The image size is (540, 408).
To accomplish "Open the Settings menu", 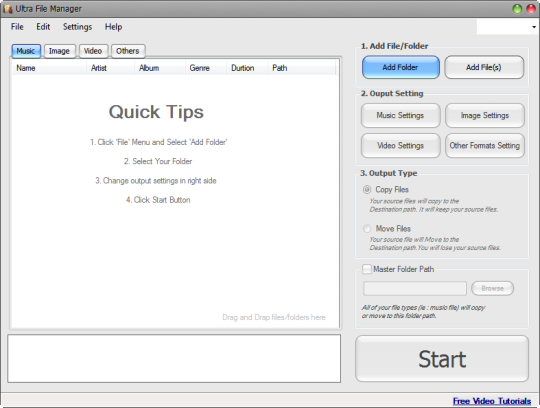I will (x=77, y=27).
